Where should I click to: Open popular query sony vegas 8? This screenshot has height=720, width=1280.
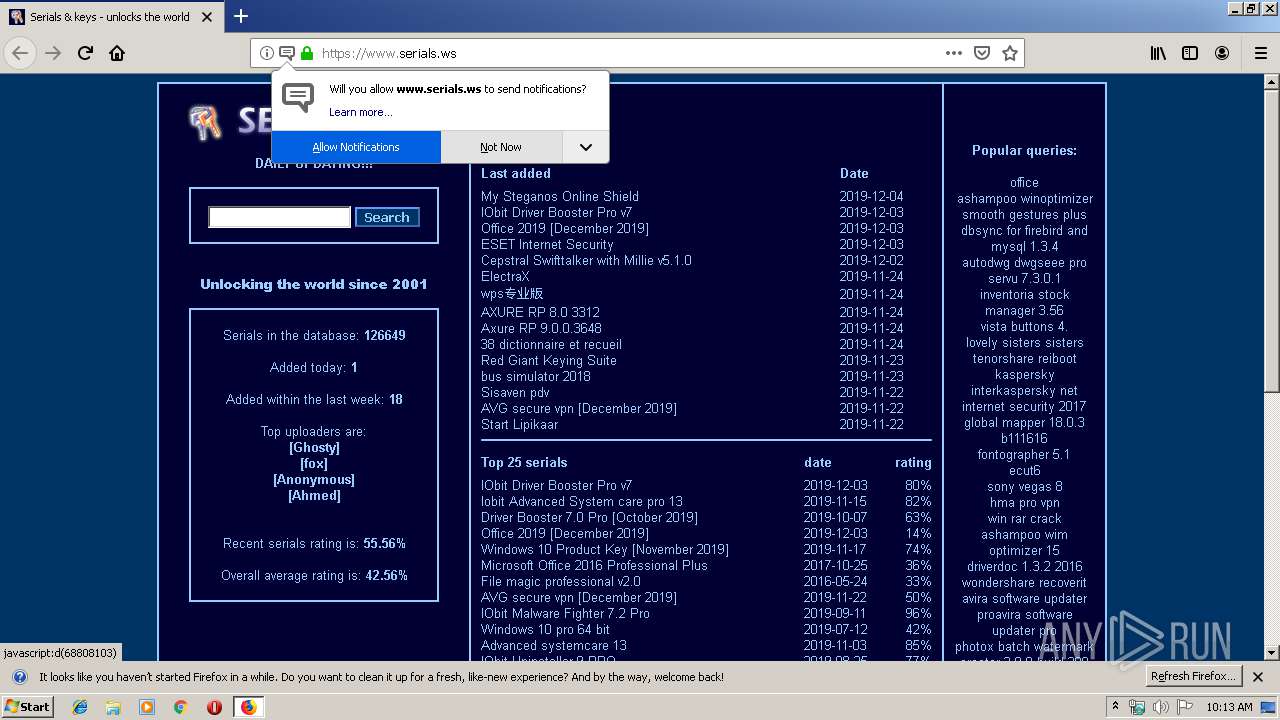(1024, 486)
